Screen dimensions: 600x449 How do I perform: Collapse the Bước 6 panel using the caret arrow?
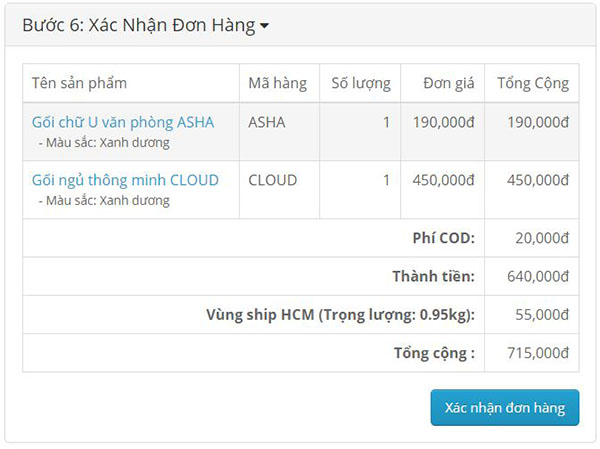click(264, 27)
